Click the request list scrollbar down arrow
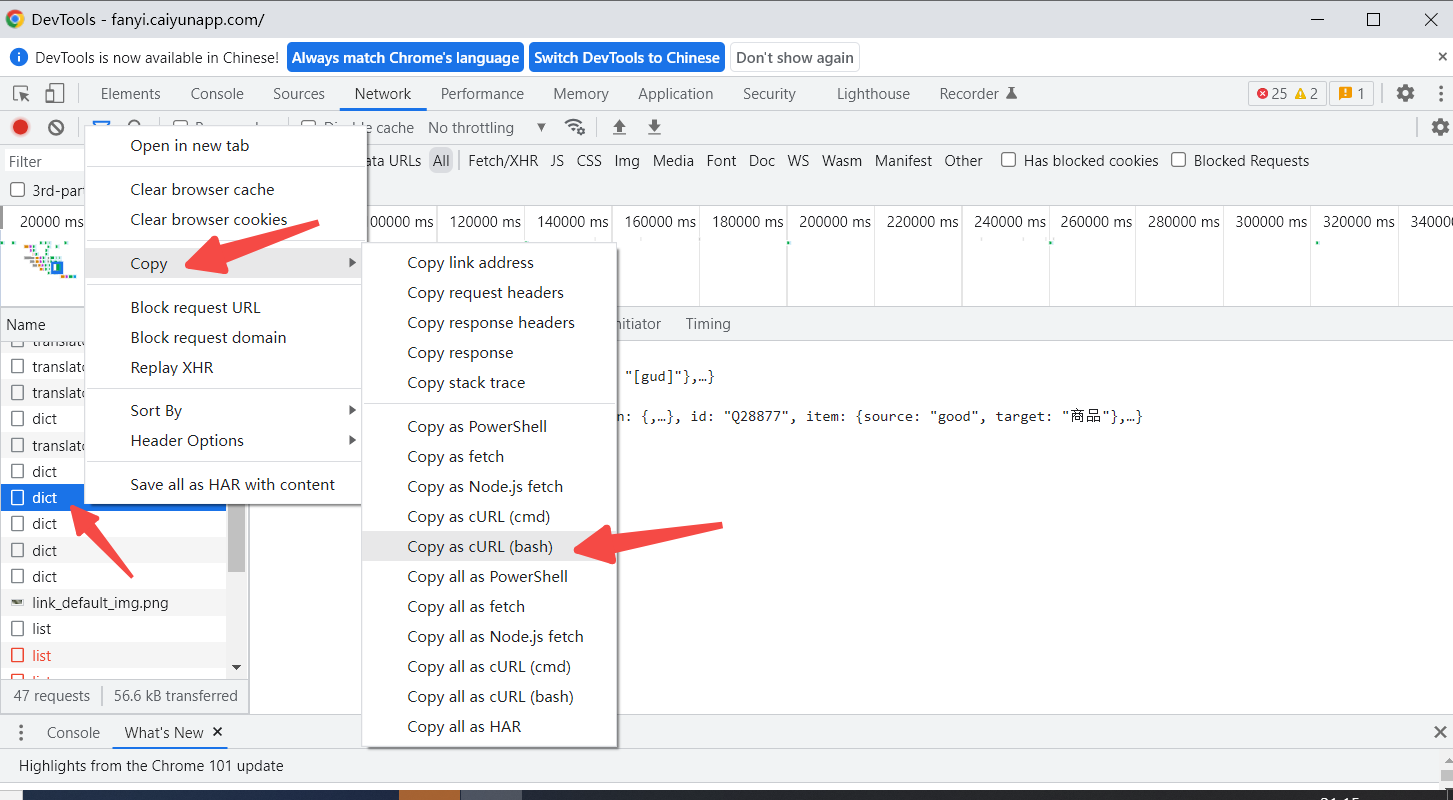Screen dimensions: 1453x800 [x=237, y=667]
